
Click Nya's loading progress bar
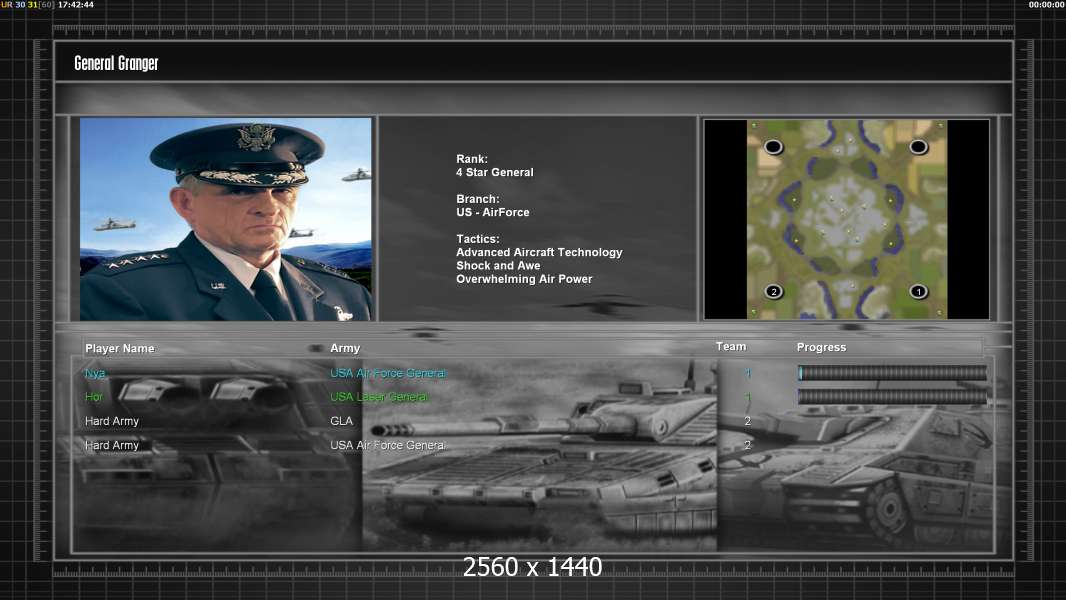[x=892, y=372]
